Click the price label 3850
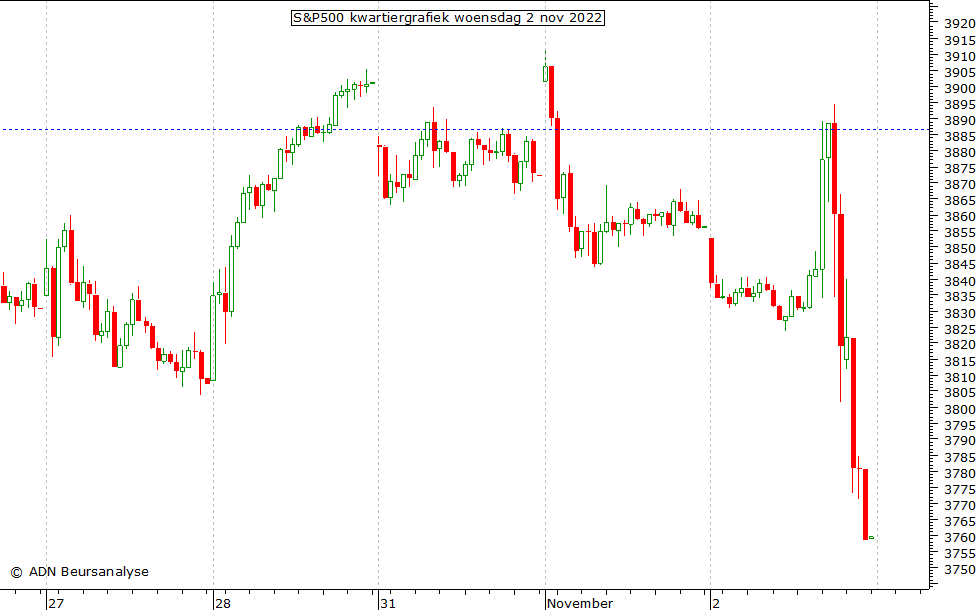The image size is (980, 610). [959, 249]
